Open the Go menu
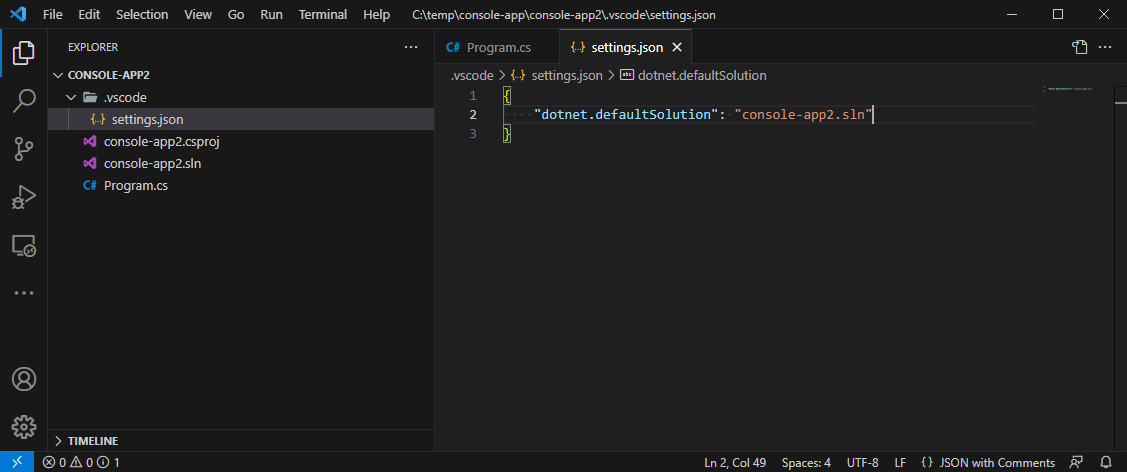This screenshot has height=472, width=1127. coord(236,14)
